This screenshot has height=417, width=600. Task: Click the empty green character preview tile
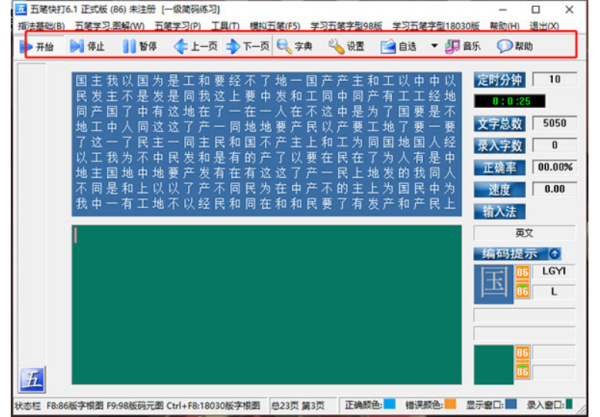pos(494,365)
